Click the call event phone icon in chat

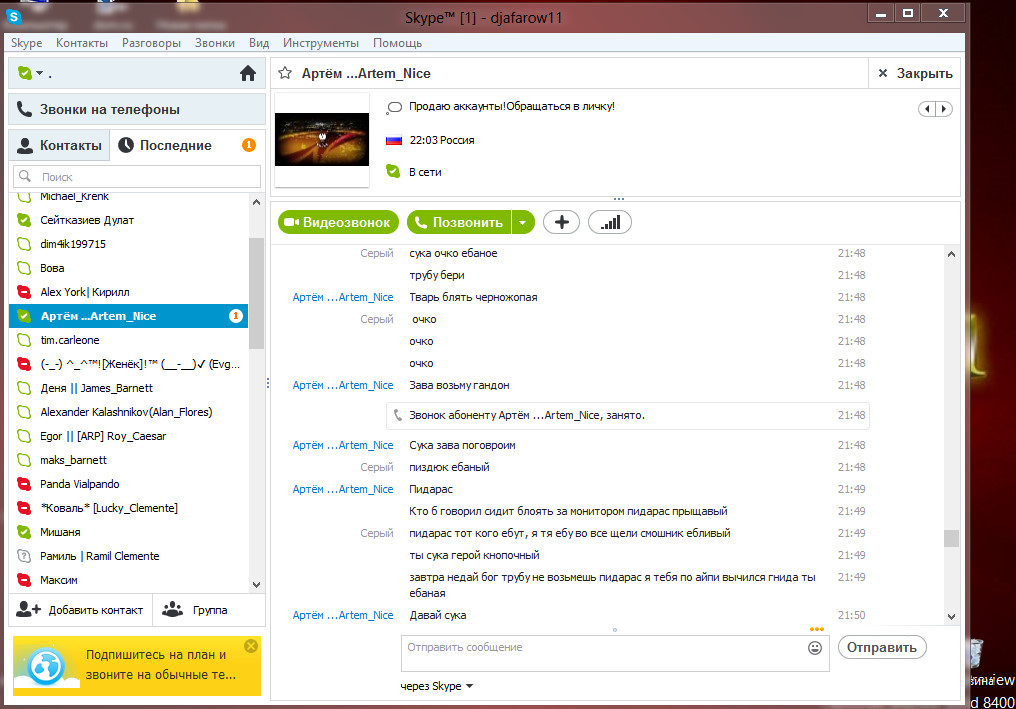(x=398, y=415)
